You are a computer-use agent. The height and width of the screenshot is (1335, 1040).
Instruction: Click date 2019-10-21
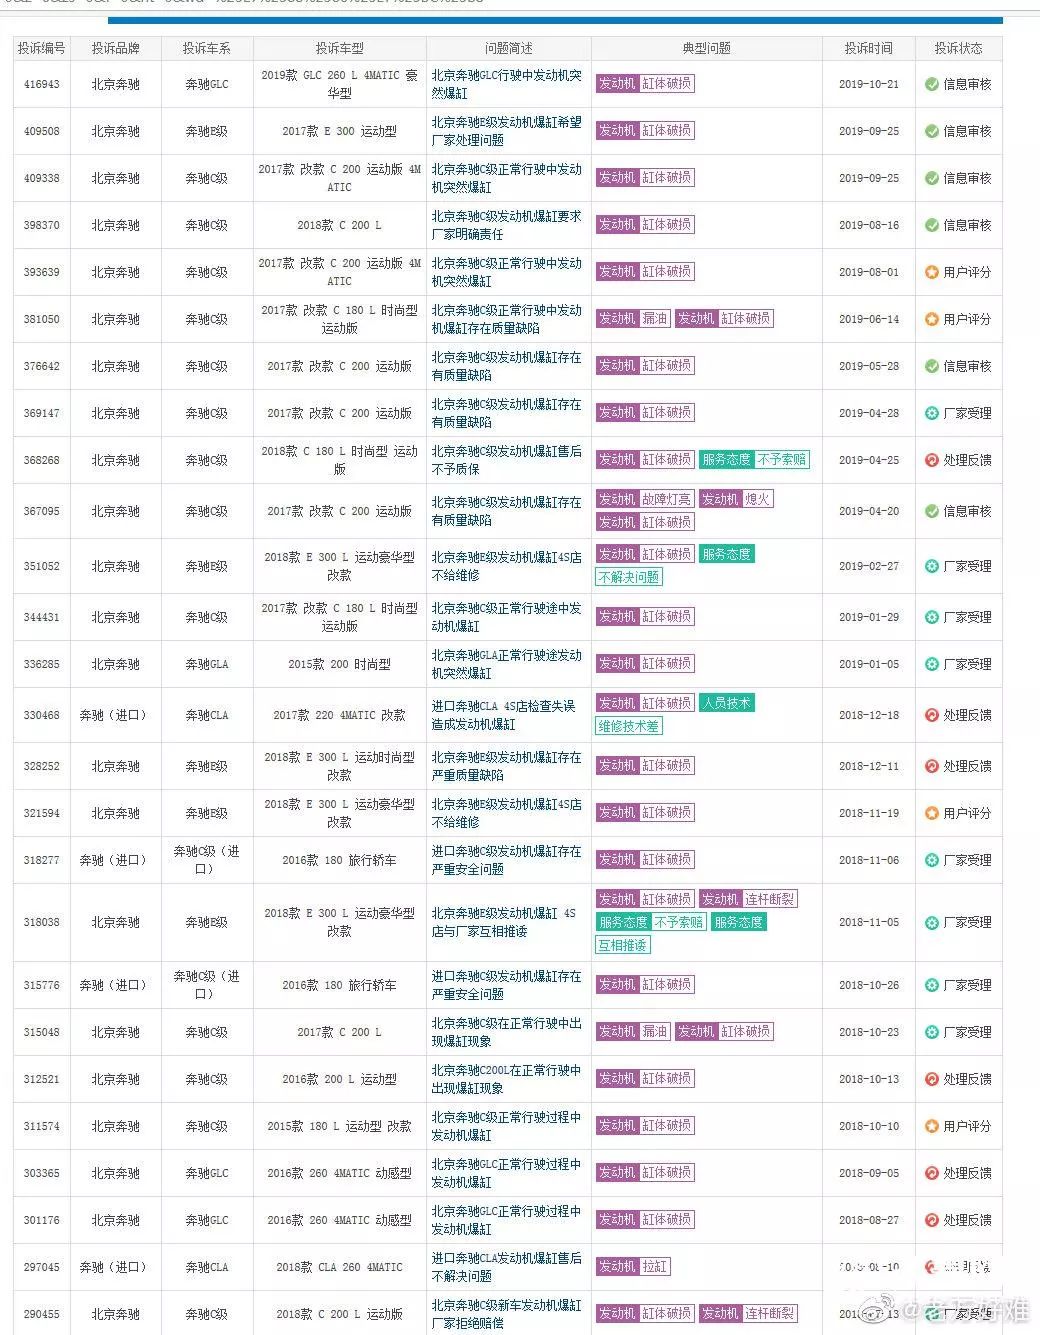coord(869,85)
